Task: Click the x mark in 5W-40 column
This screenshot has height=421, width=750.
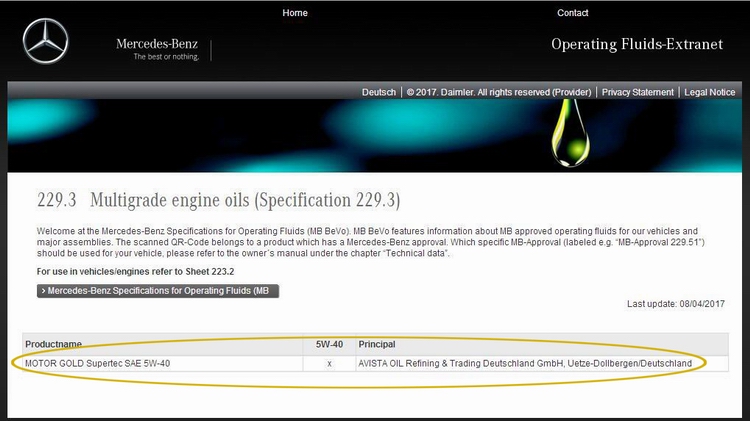Action: coord(329,364)
